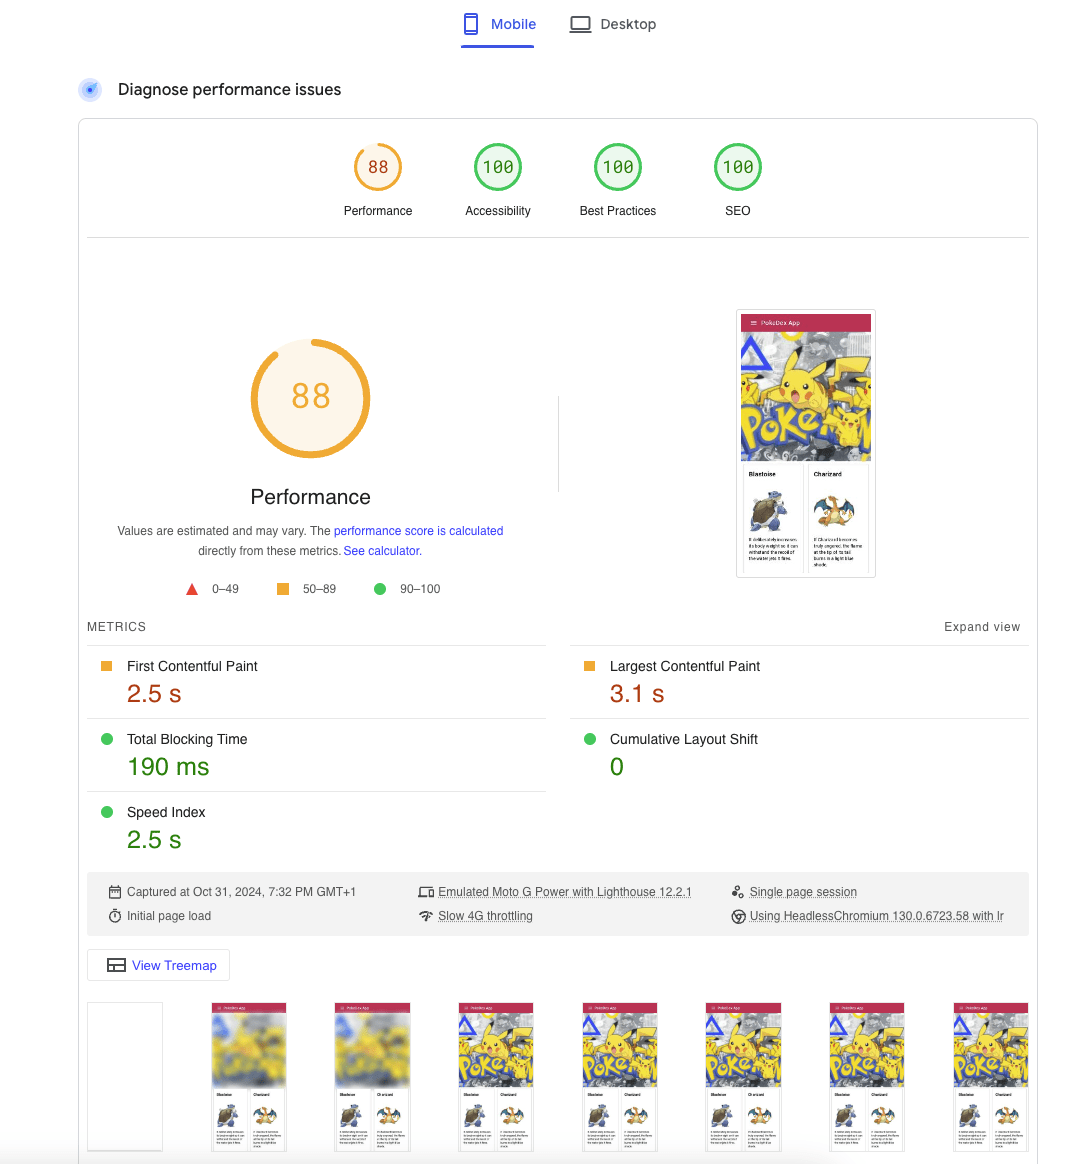Click the red triangle 0–49 legend icon

point(192,589)
